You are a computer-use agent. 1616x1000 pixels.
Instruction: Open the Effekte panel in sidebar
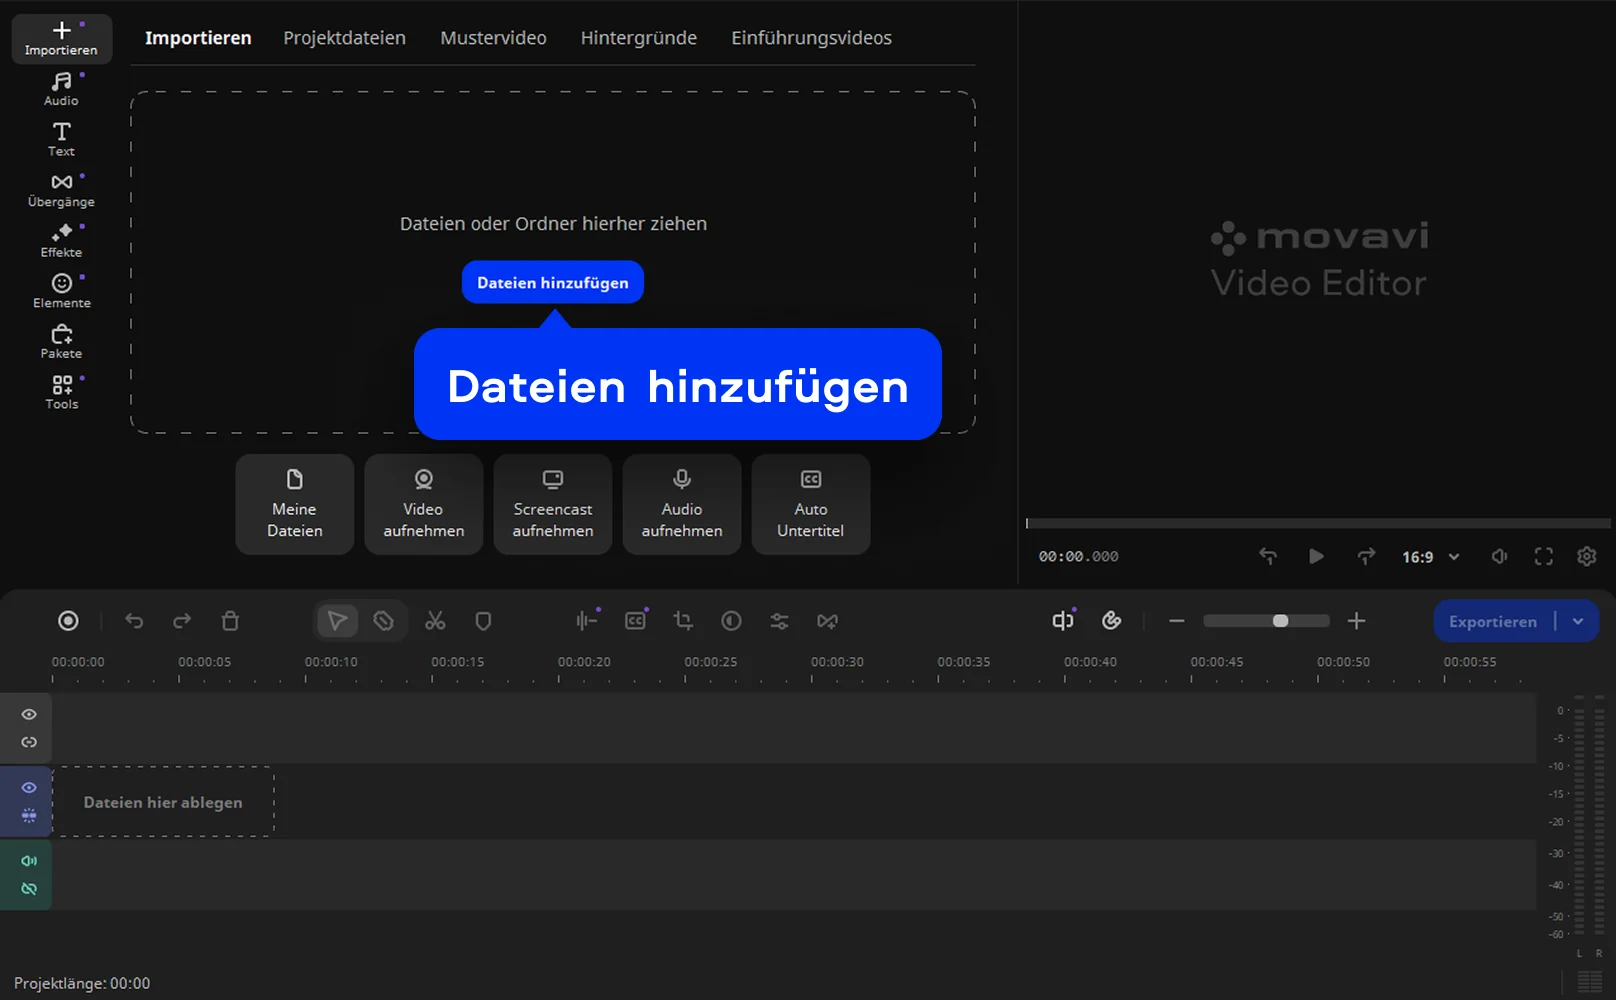click(61, 241)
